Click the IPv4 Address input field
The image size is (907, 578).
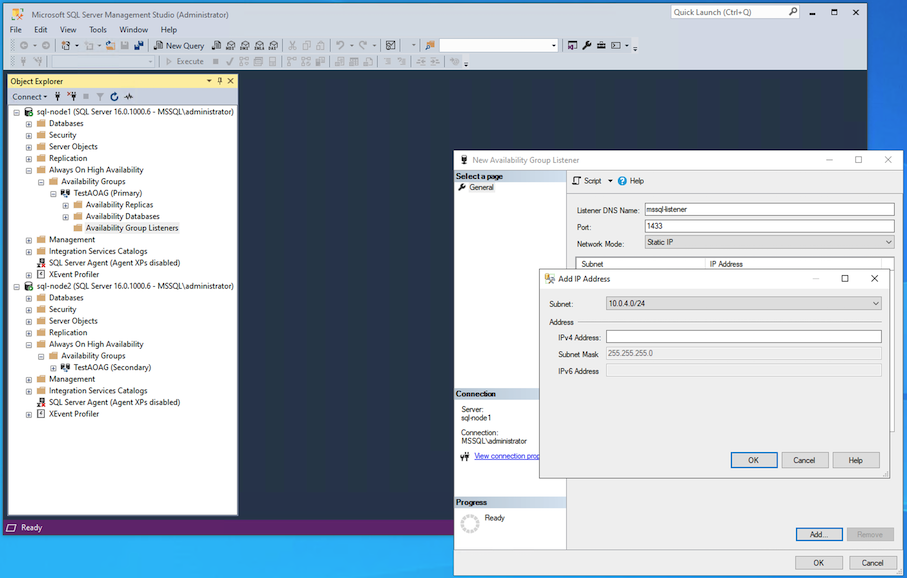pos(743,337)
